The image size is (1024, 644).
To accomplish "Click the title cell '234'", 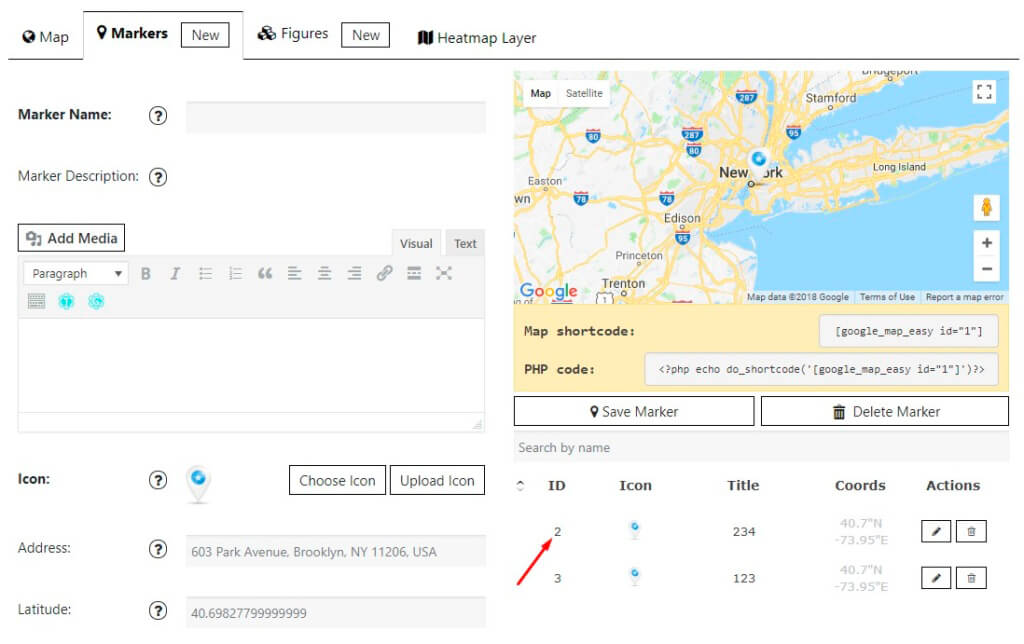I will [744, 532].
